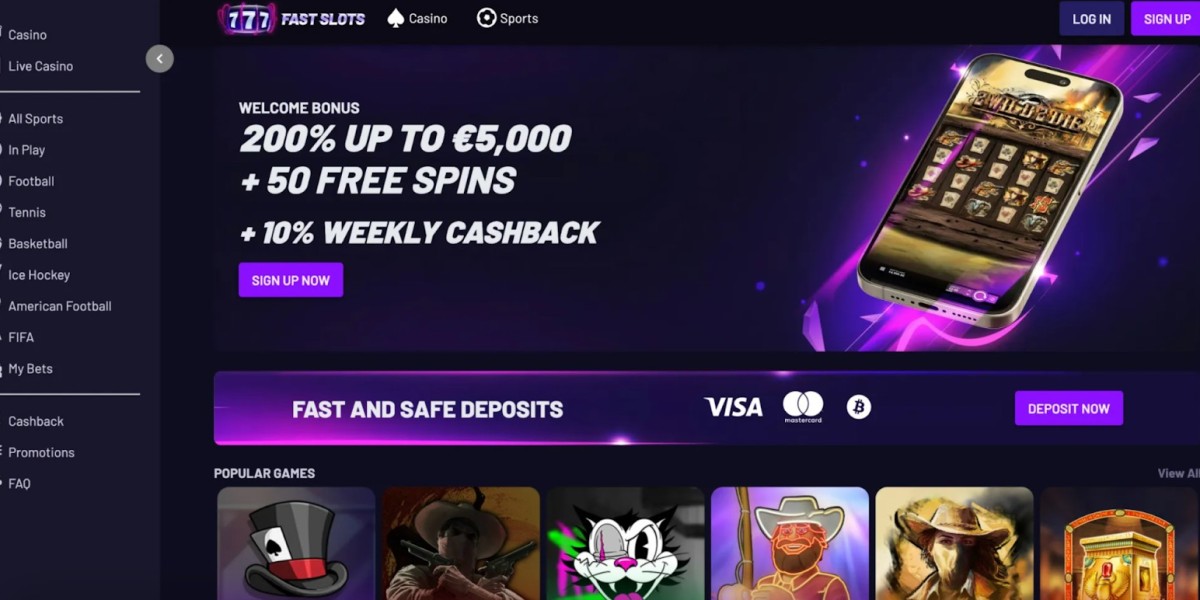Click the Visa payment logo

[x=733, y=407]
